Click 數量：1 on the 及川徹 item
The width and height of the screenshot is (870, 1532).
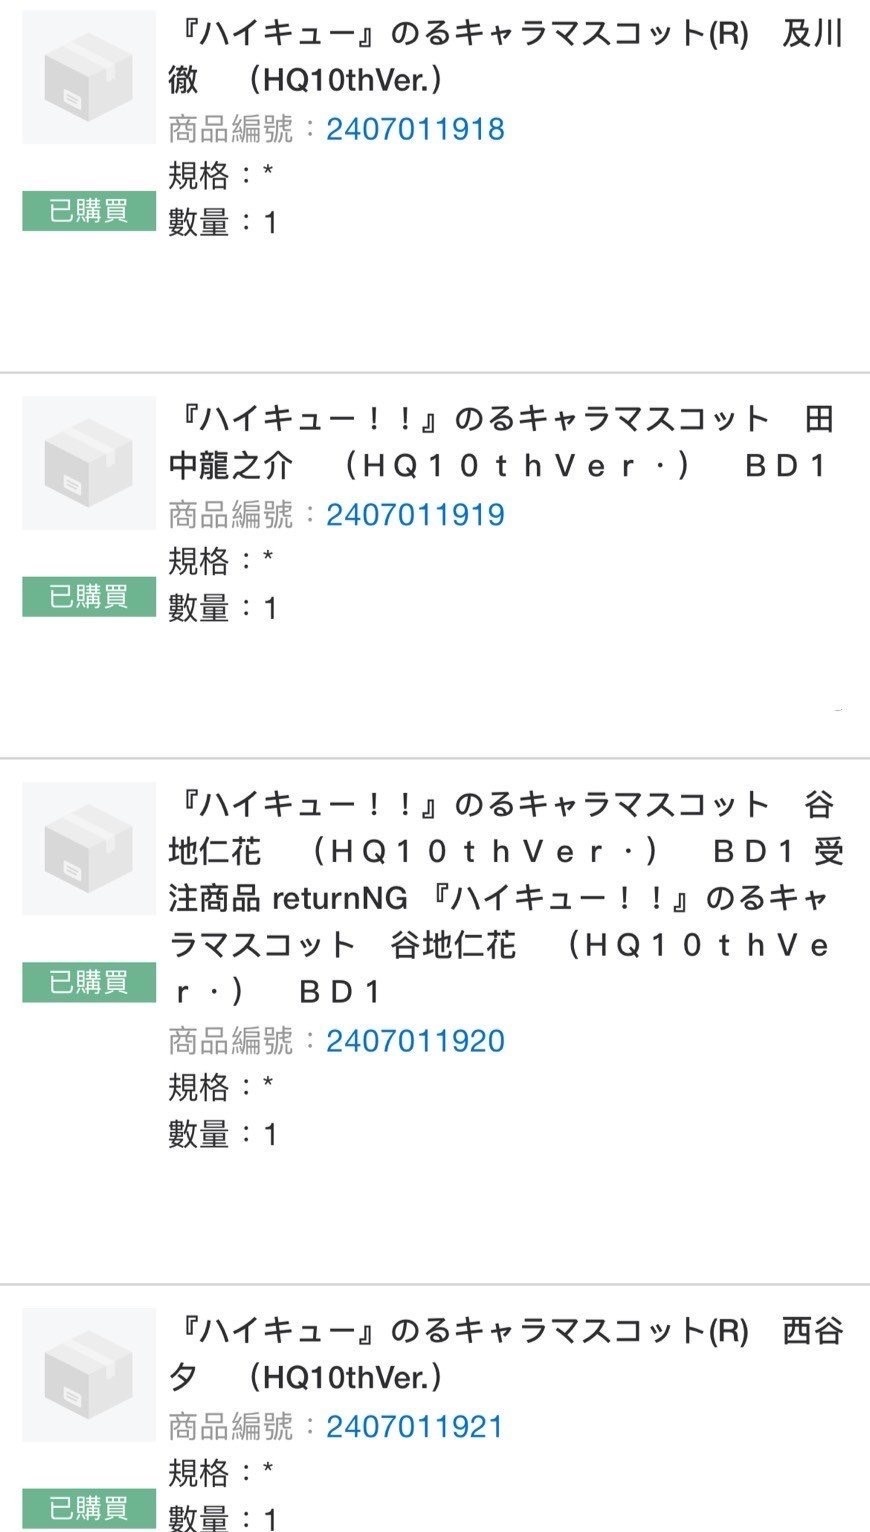click(223, 222)
